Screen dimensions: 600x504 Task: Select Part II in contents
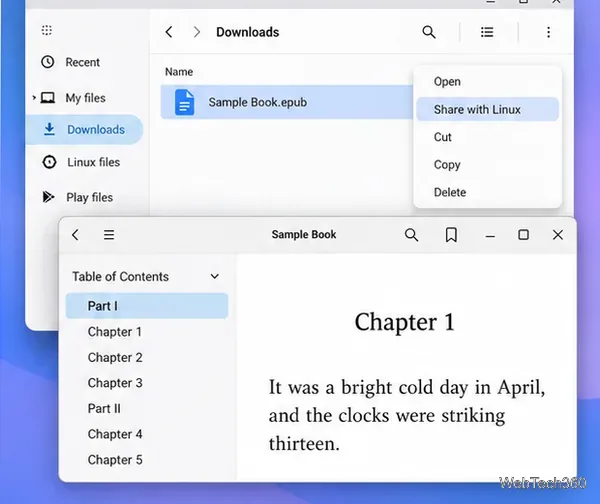[104, 408]
